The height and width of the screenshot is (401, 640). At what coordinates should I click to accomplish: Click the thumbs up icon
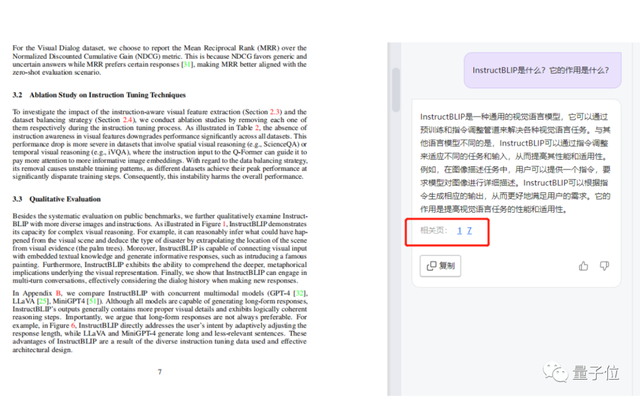point(583,266)
